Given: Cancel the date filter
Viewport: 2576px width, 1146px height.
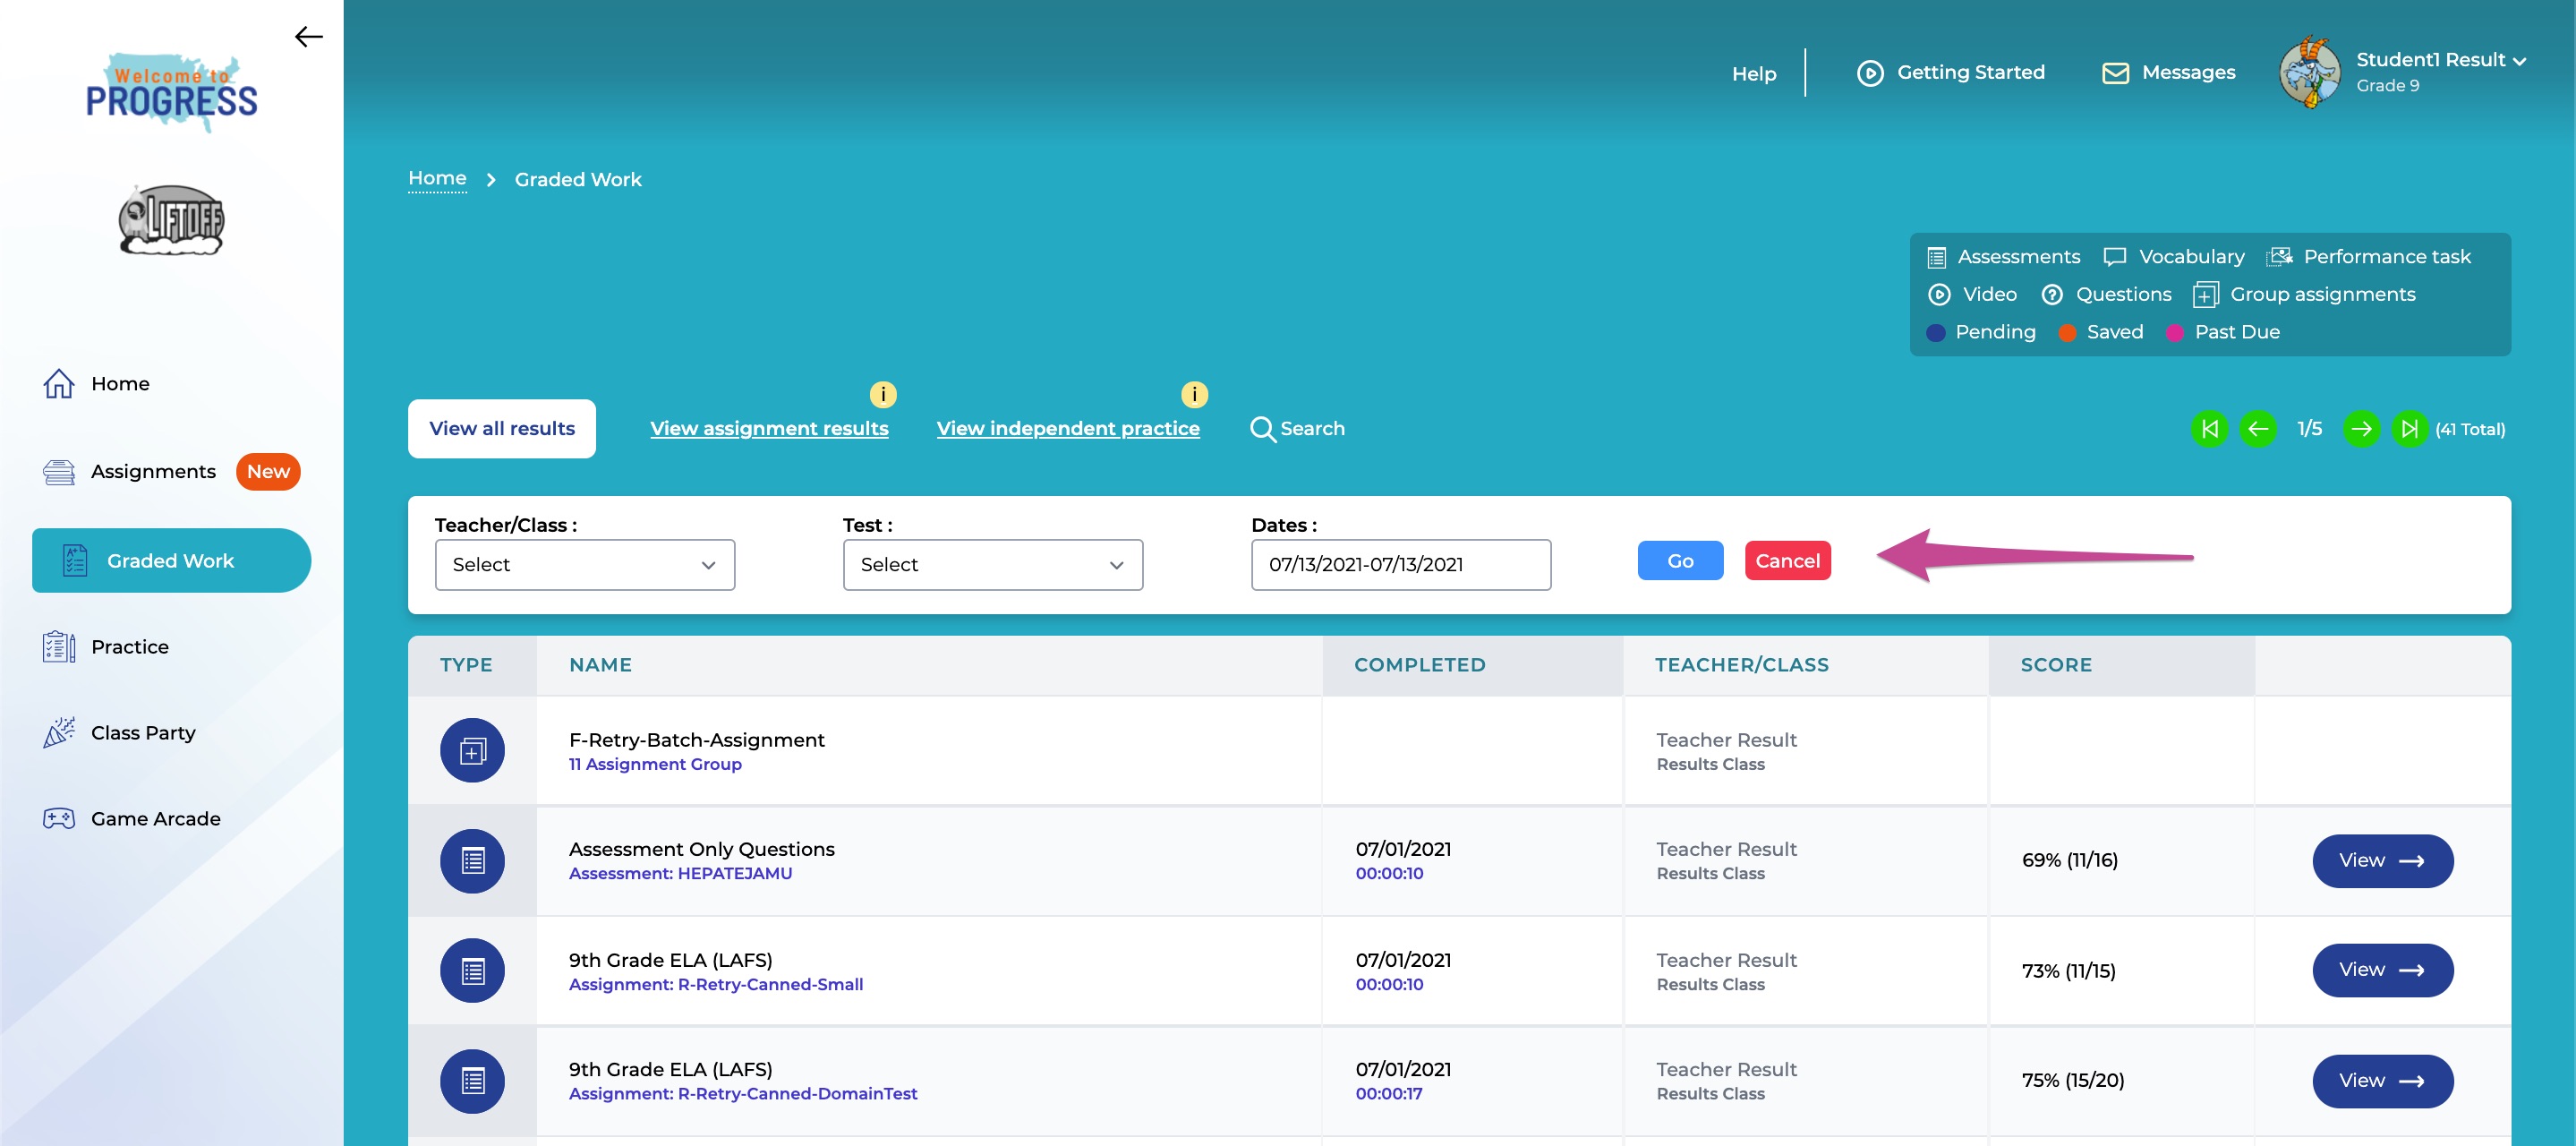Looking at the screenshot, I should click(1787, 561).
